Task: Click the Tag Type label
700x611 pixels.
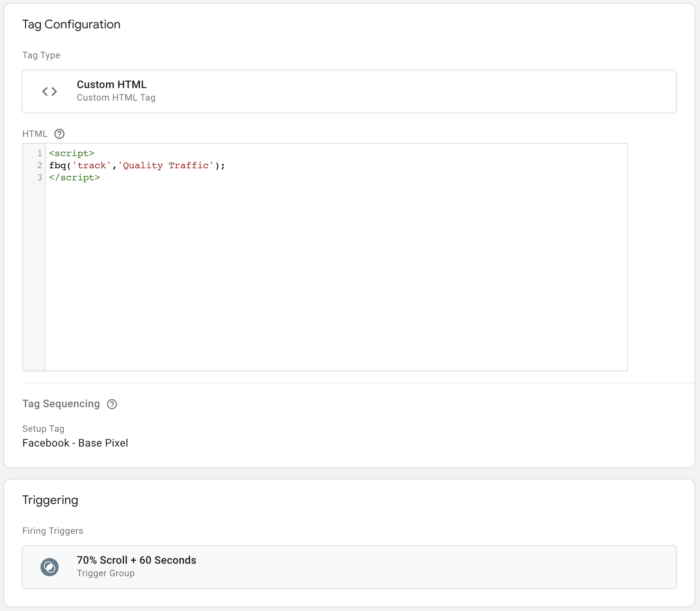Action: click(41, 55)
